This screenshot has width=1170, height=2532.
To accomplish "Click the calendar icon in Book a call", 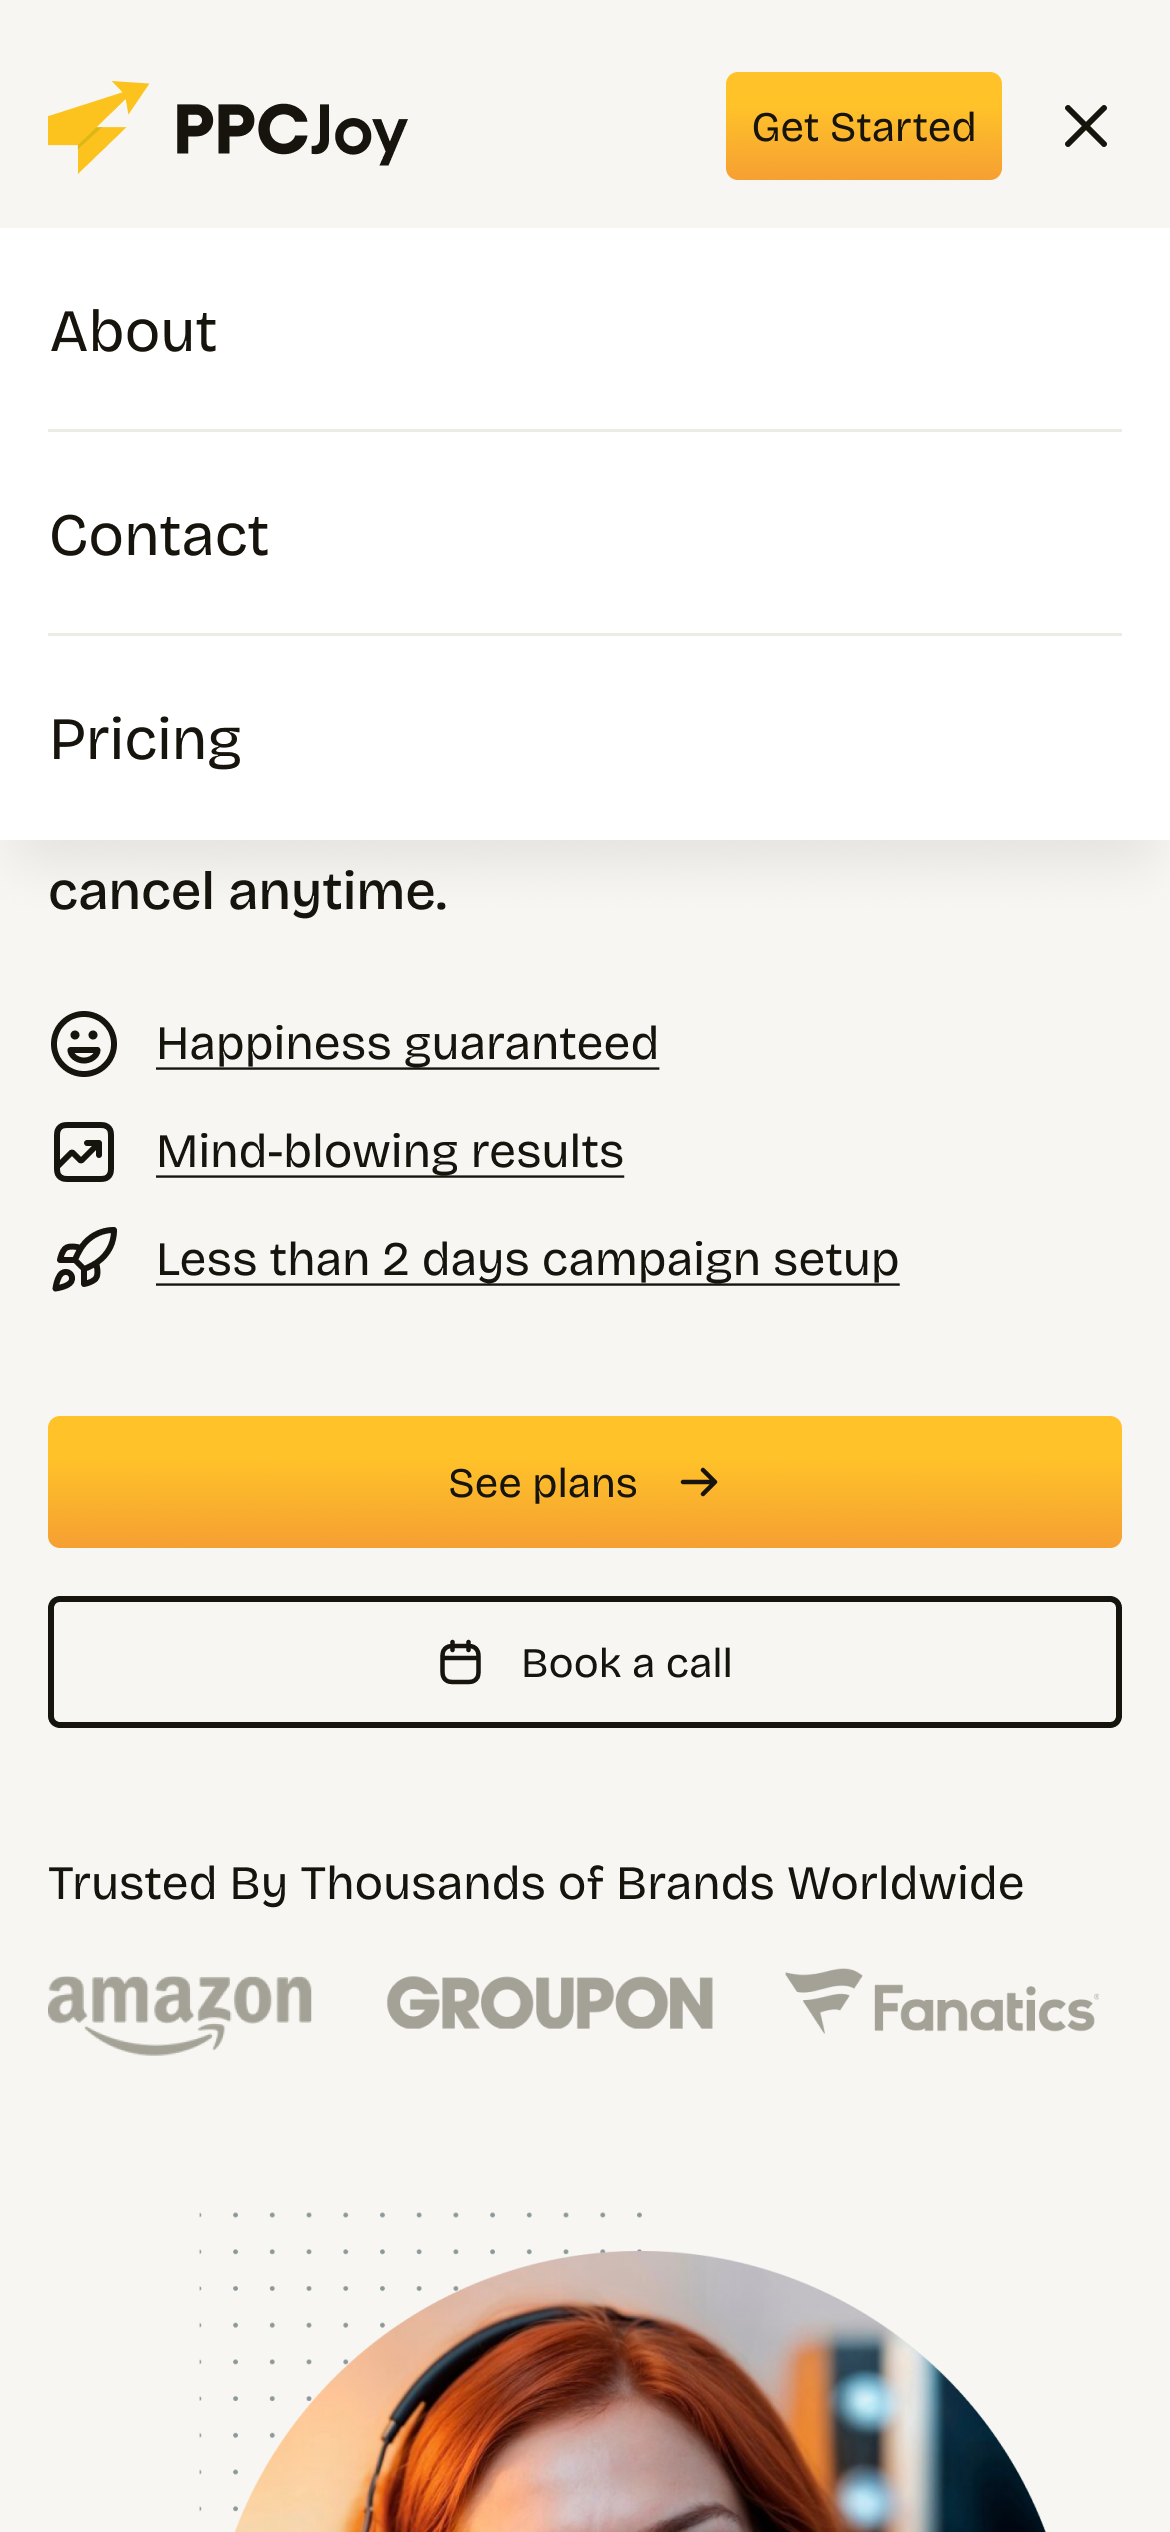I will (x=461, y=1663).
